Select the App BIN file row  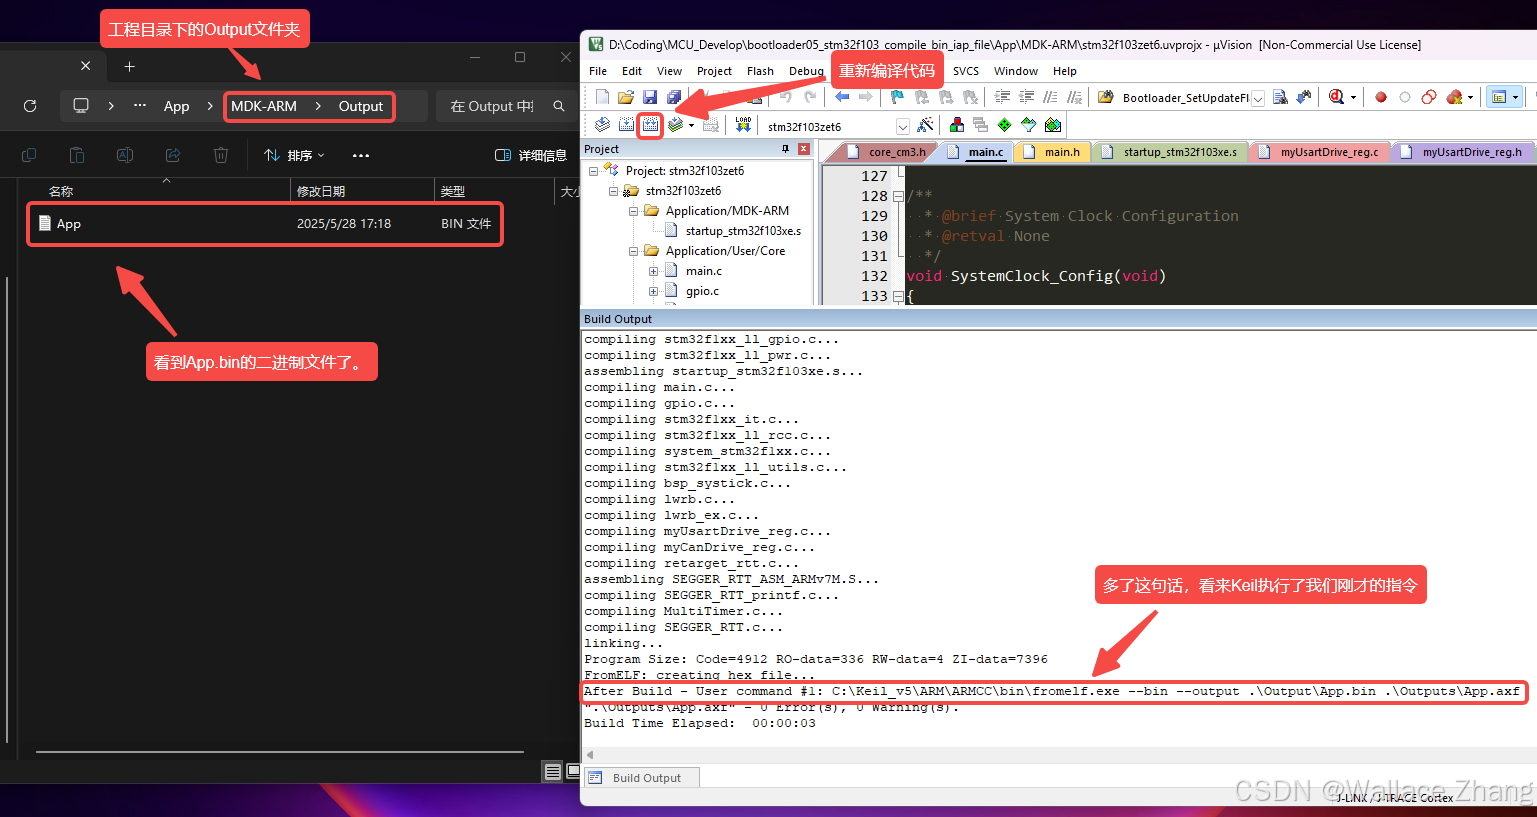265,224
